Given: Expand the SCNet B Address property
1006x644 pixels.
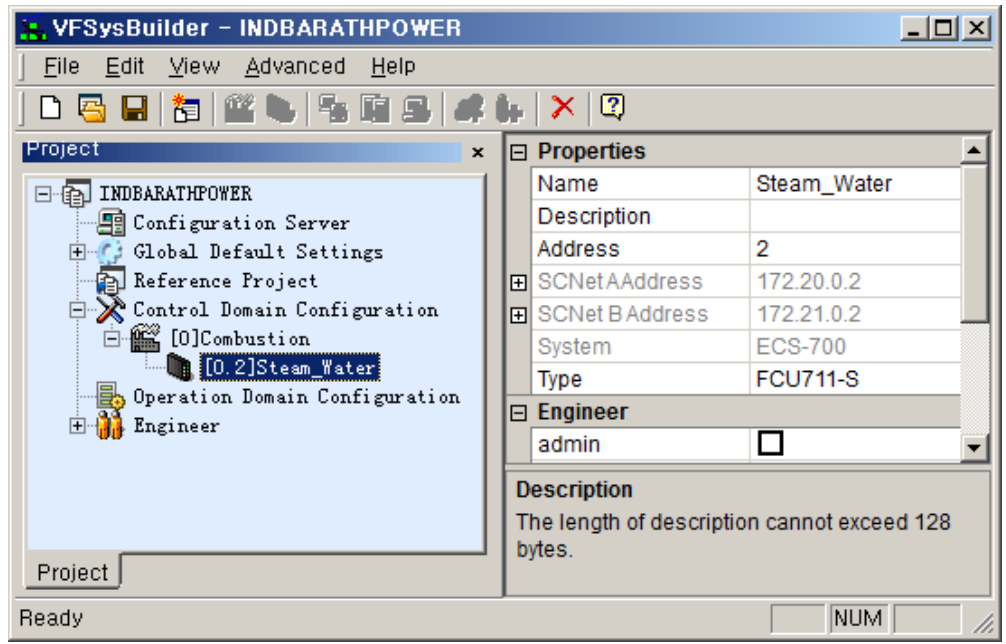Looking at the screenshot, I should click(x=518, y=315).
